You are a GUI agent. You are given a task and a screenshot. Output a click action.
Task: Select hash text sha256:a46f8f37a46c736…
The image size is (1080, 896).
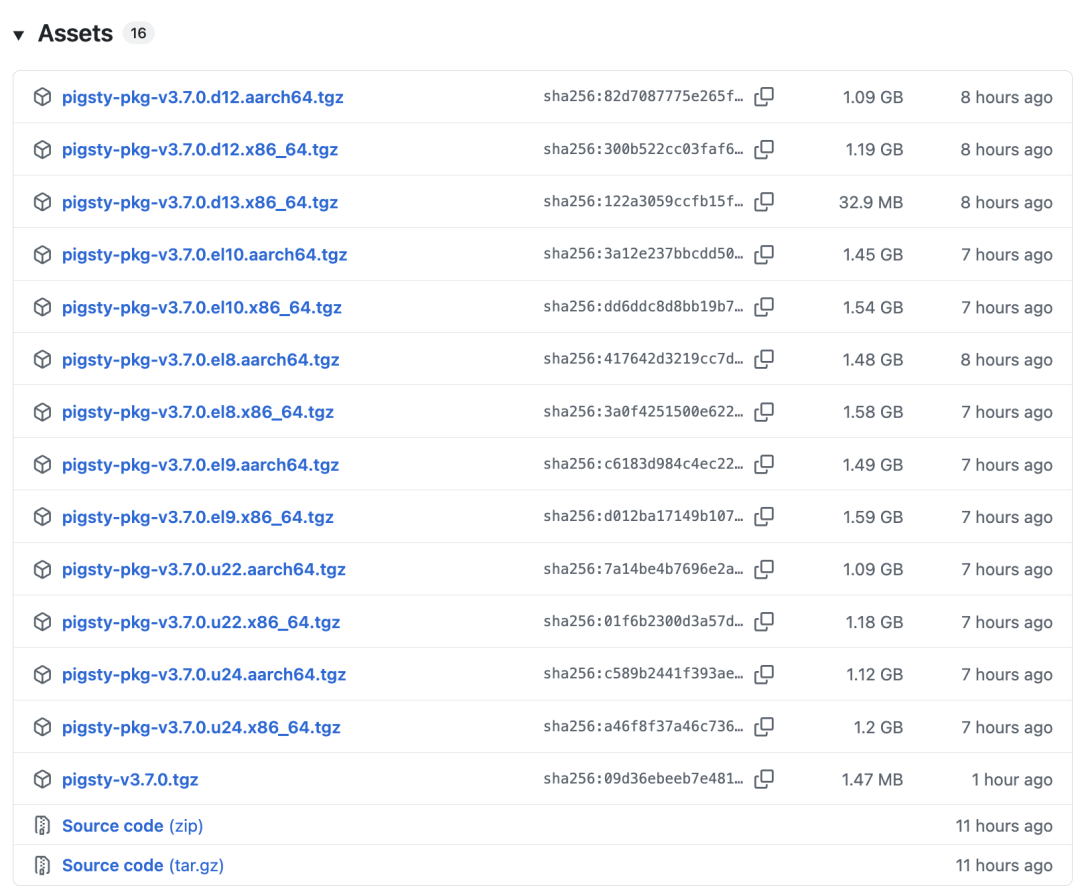(643, 727)
